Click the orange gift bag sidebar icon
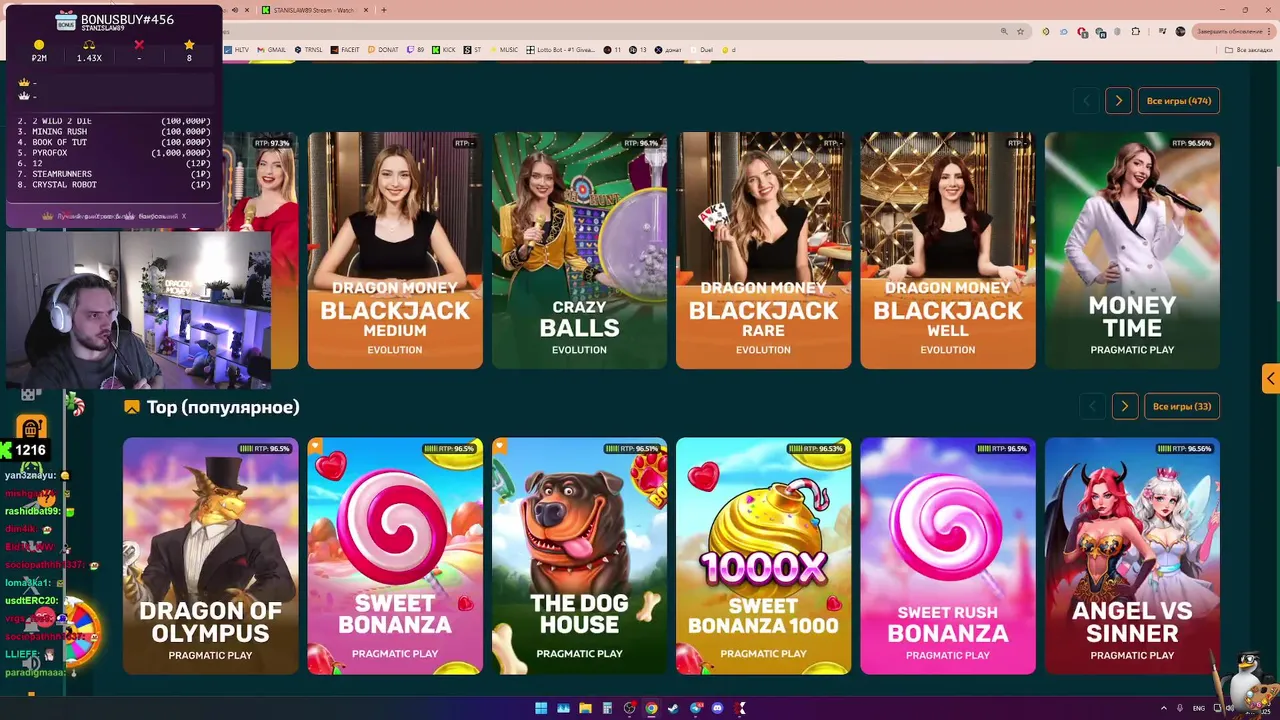Image resolution: width=1280 pixels, height=720 pixels. pos(31,429)
